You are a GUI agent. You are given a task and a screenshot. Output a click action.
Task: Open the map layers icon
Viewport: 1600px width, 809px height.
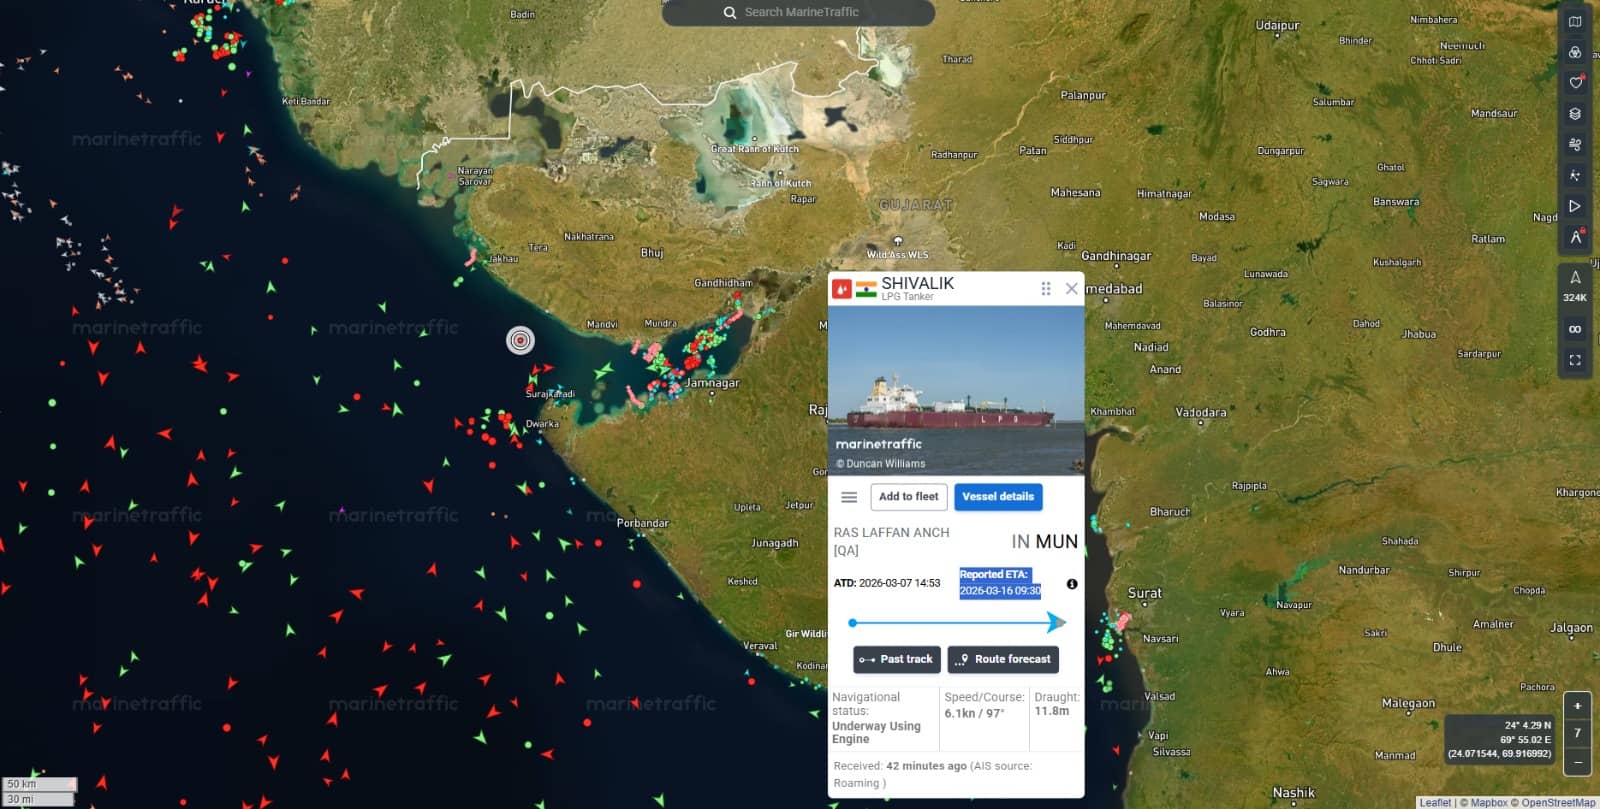click(1575, 114)
